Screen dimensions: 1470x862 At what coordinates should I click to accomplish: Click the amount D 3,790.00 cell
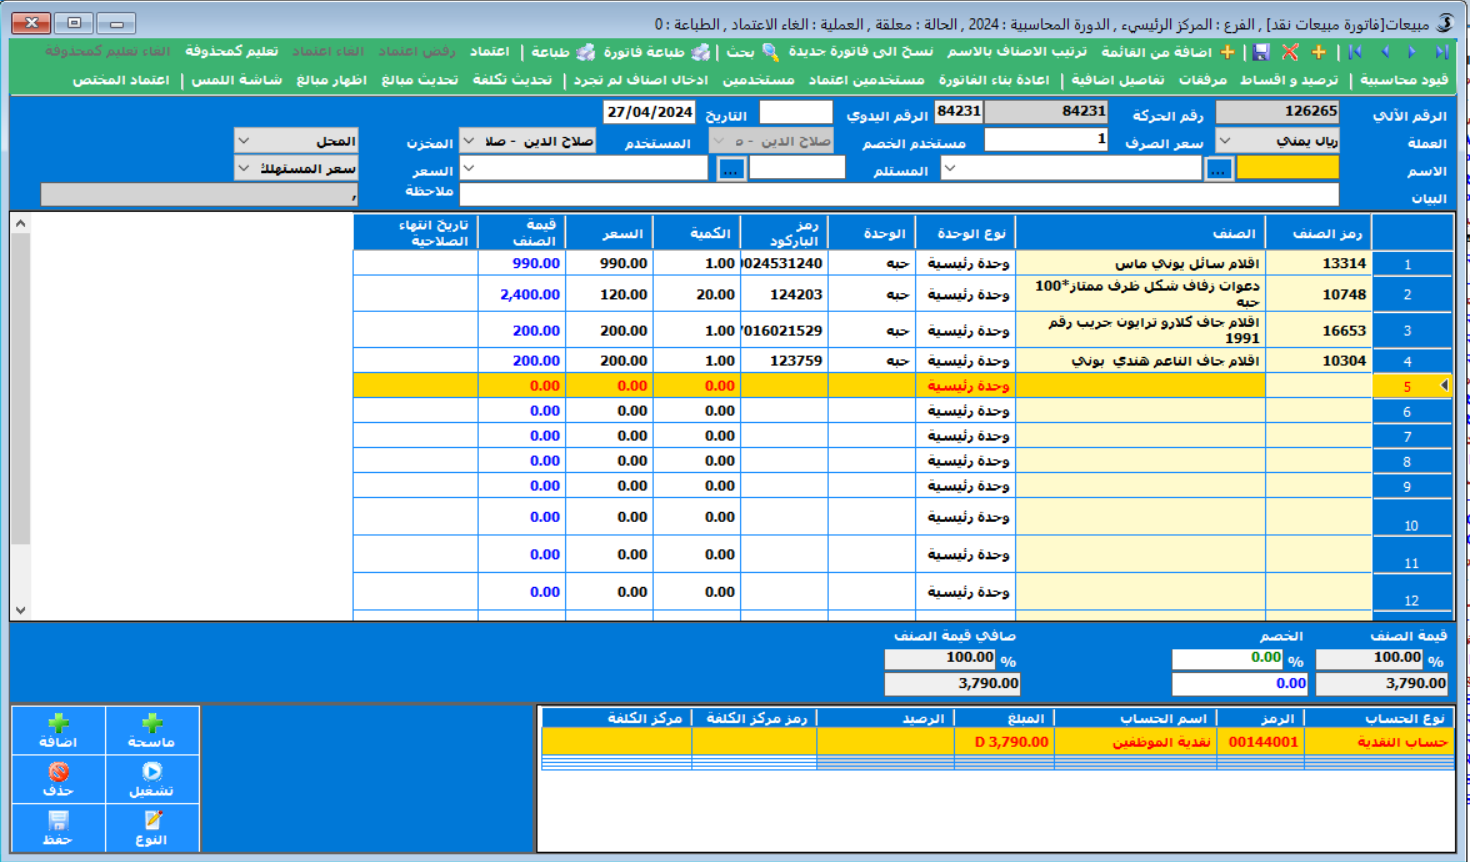[x=1005, y=742]
